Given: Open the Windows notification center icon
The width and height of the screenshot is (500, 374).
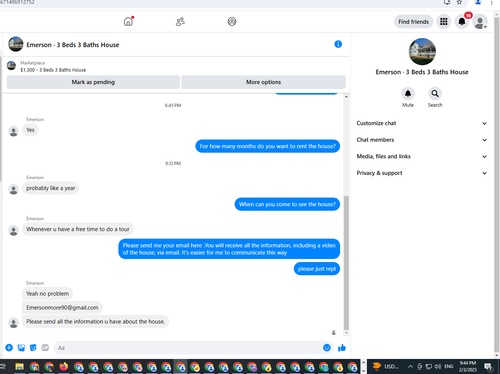Looking at the screenshot, I should coord(488,367).
